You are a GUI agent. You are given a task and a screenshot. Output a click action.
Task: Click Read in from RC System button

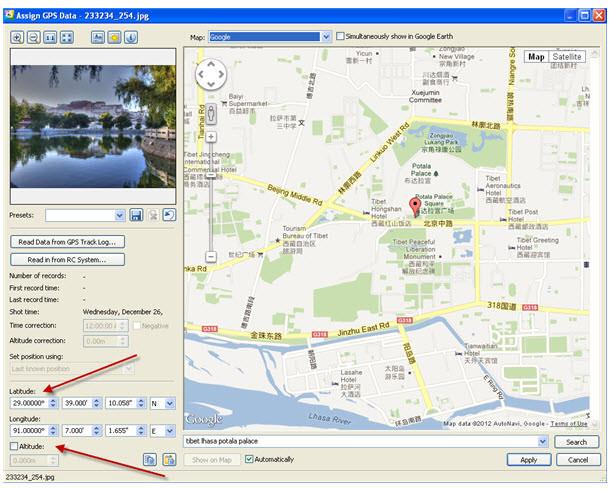pyautogui.click(x=67, y=259)
